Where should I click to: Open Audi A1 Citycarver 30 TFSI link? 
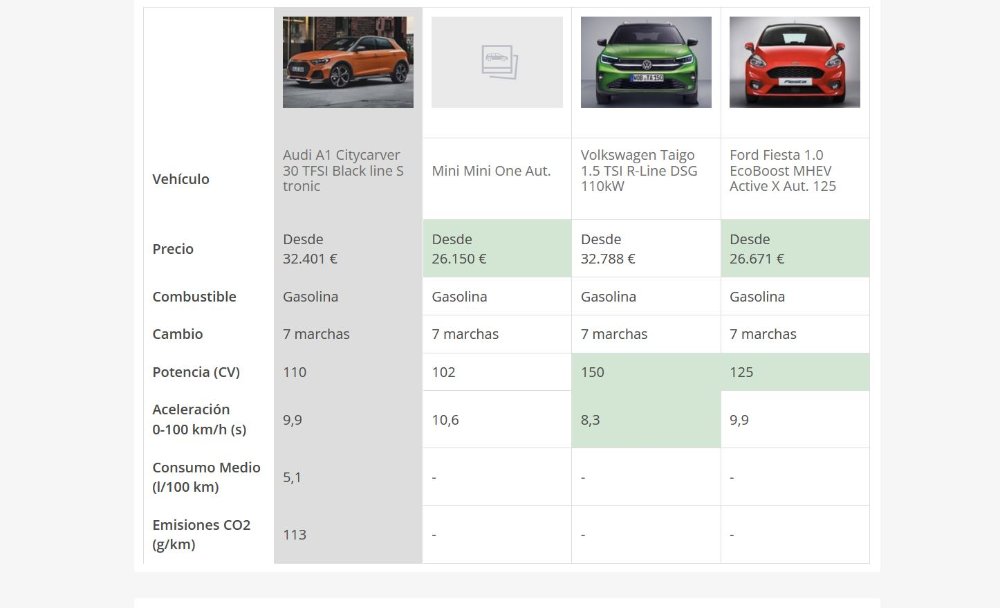click(343, 170)
